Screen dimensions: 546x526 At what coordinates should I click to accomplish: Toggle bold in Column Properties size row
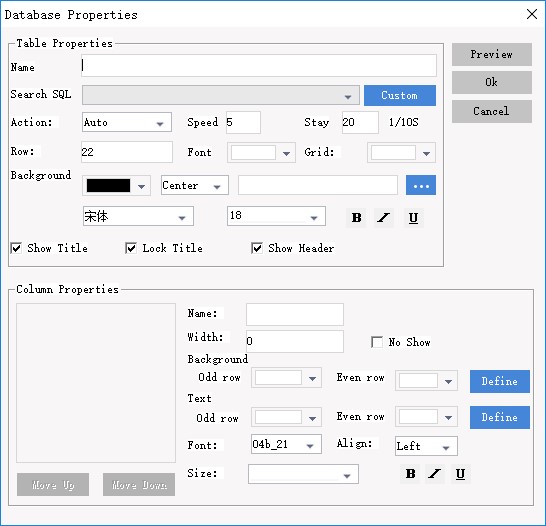coord(410,474)
